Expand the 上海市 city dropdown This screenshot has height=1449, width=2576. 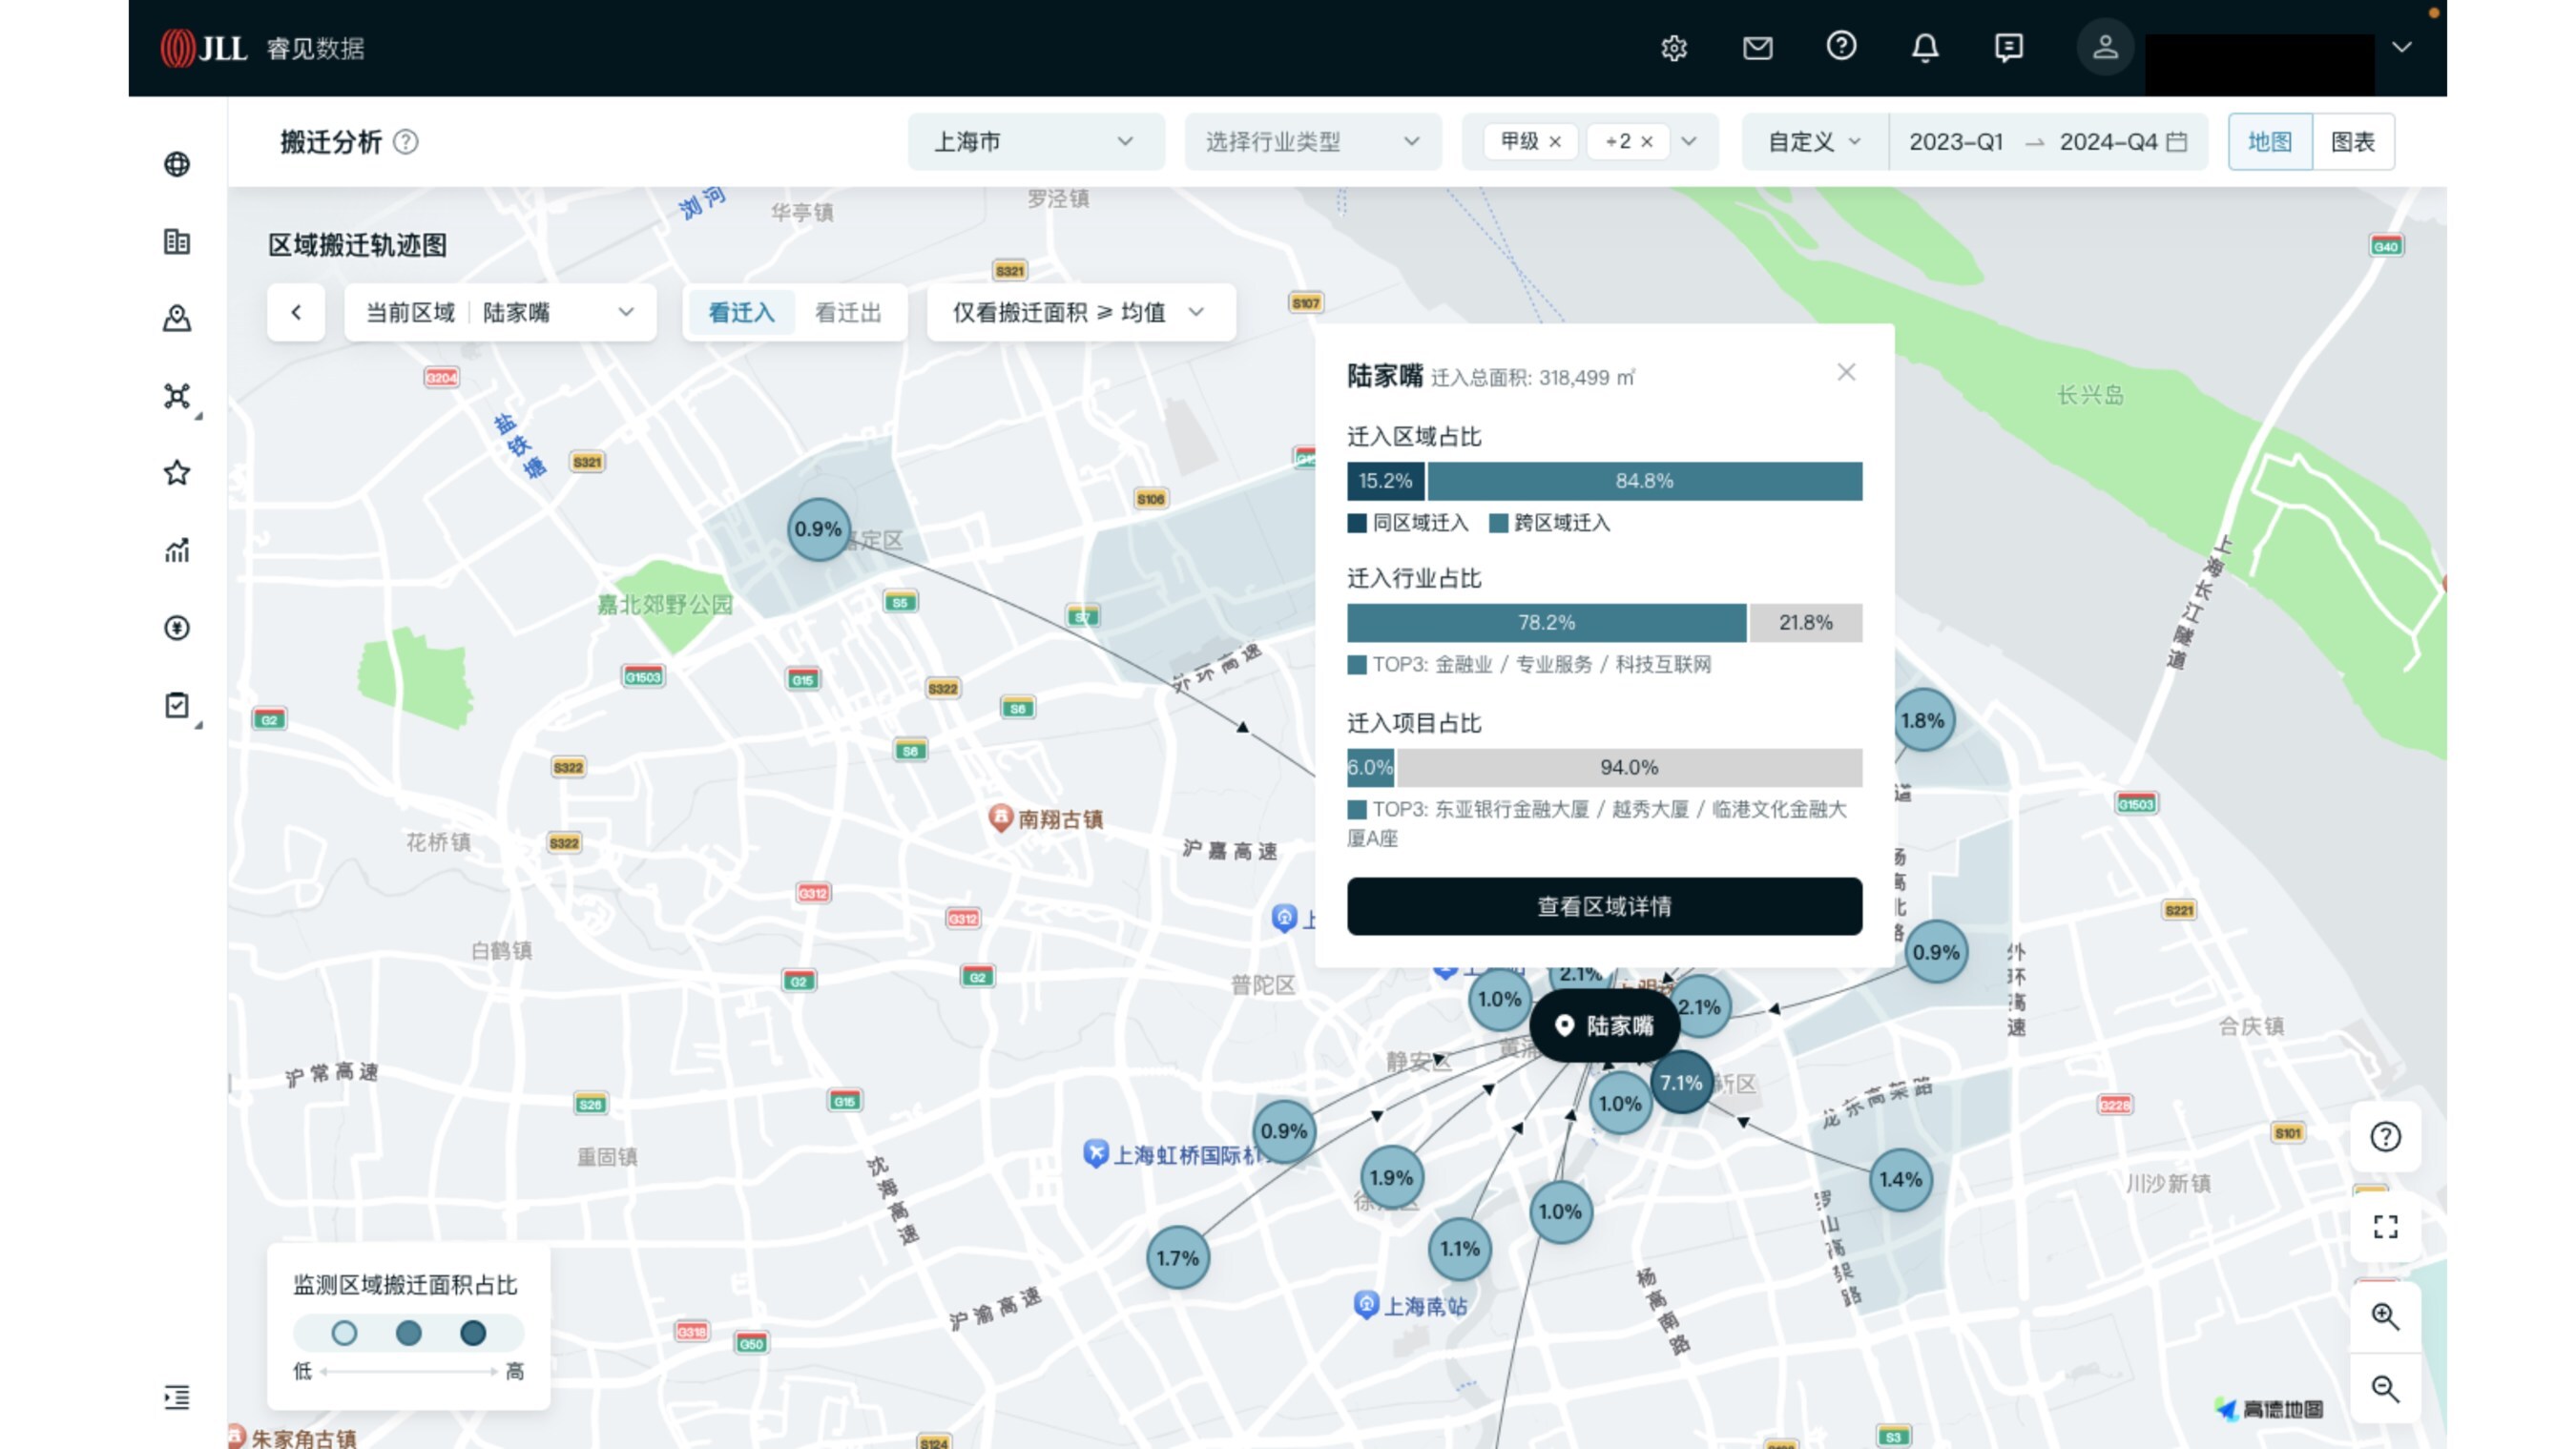click(x=1035, y=142)
